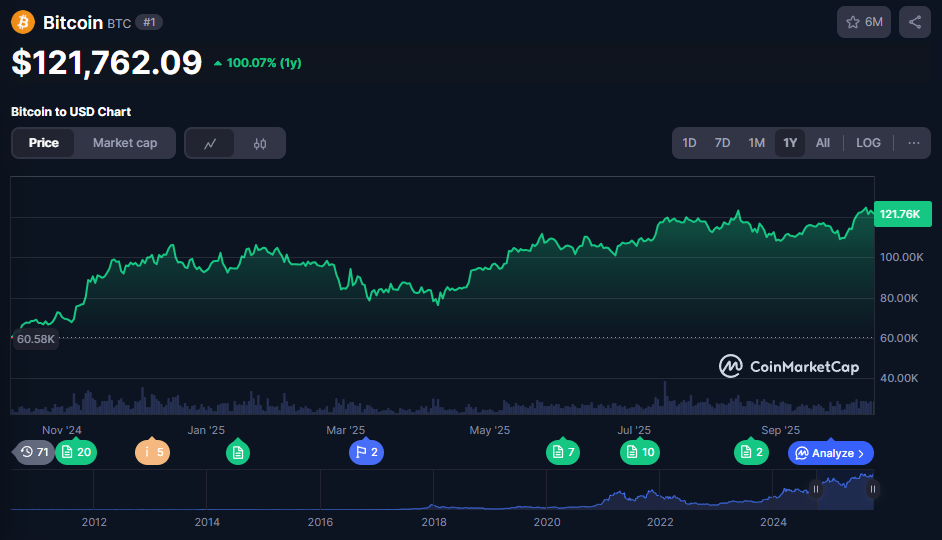
Task: Set chart range to 7D
Action: point(722,143)
